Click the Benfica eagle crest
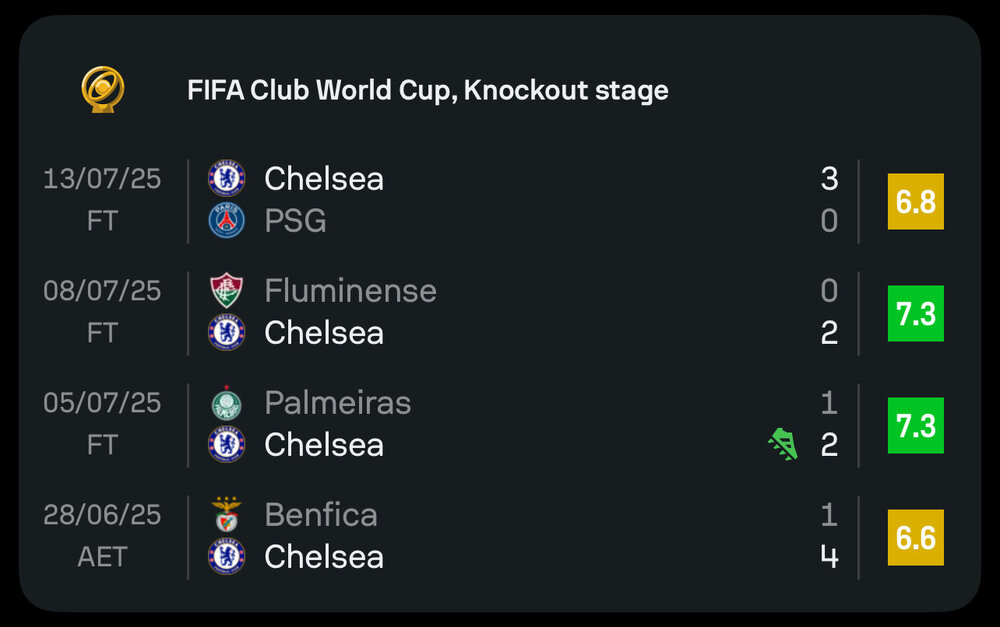The image size is (1000, 627). [226, 515]
